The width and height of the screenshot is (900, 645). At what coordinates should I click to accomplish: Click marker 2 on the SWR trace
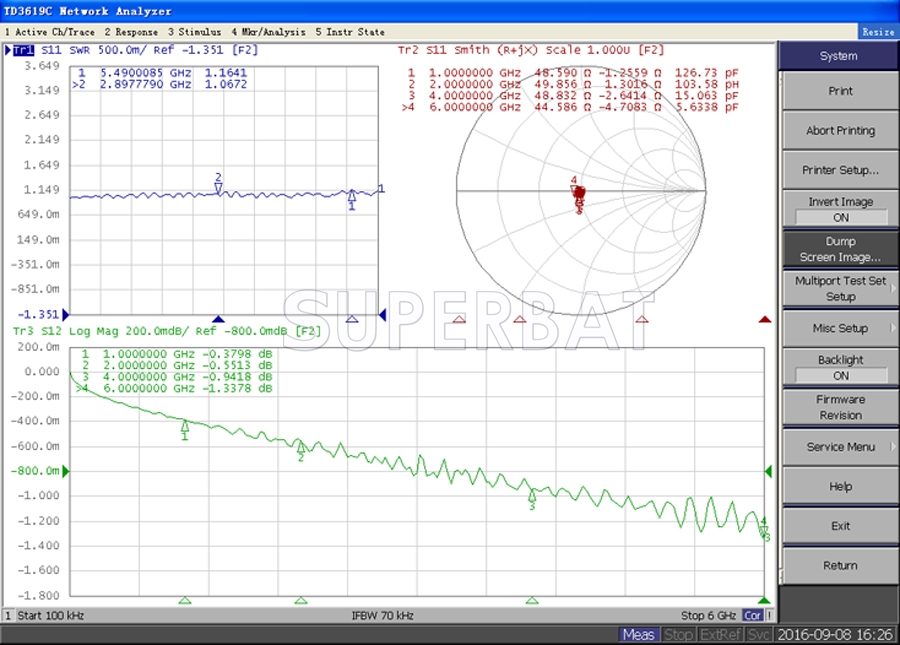(x=218, y=185)
